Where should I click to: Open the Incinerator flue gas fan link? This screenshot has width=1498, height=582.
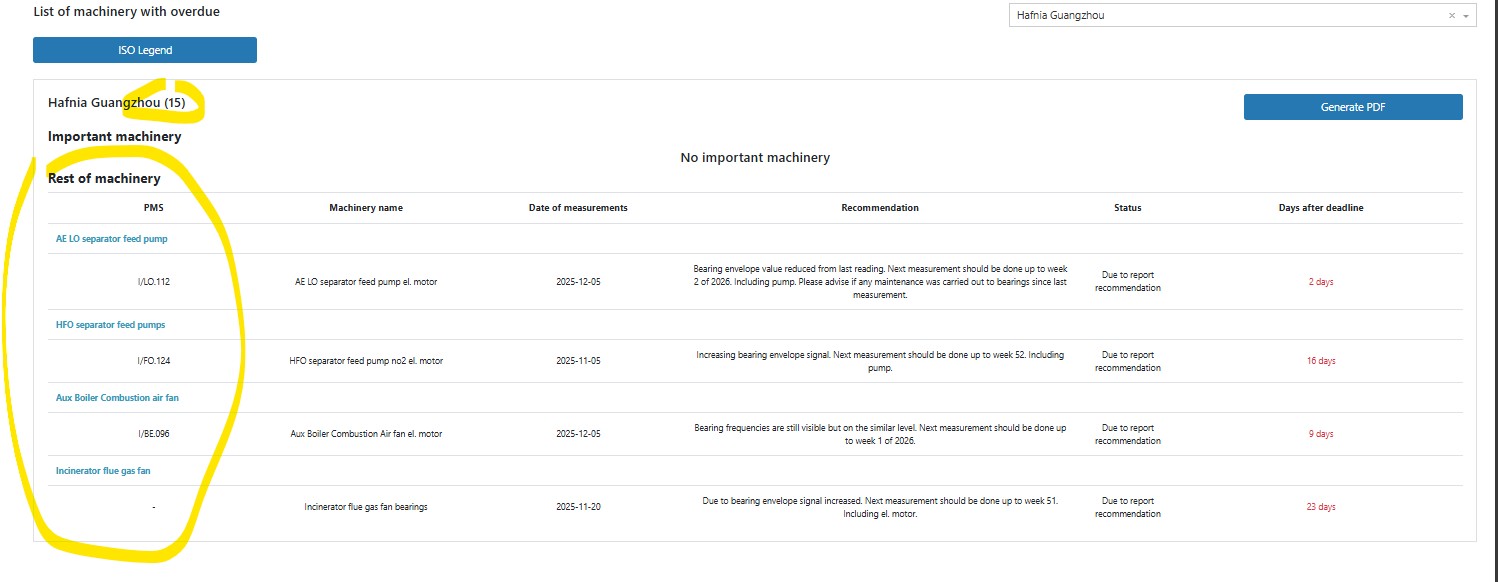tap(103, 471)
